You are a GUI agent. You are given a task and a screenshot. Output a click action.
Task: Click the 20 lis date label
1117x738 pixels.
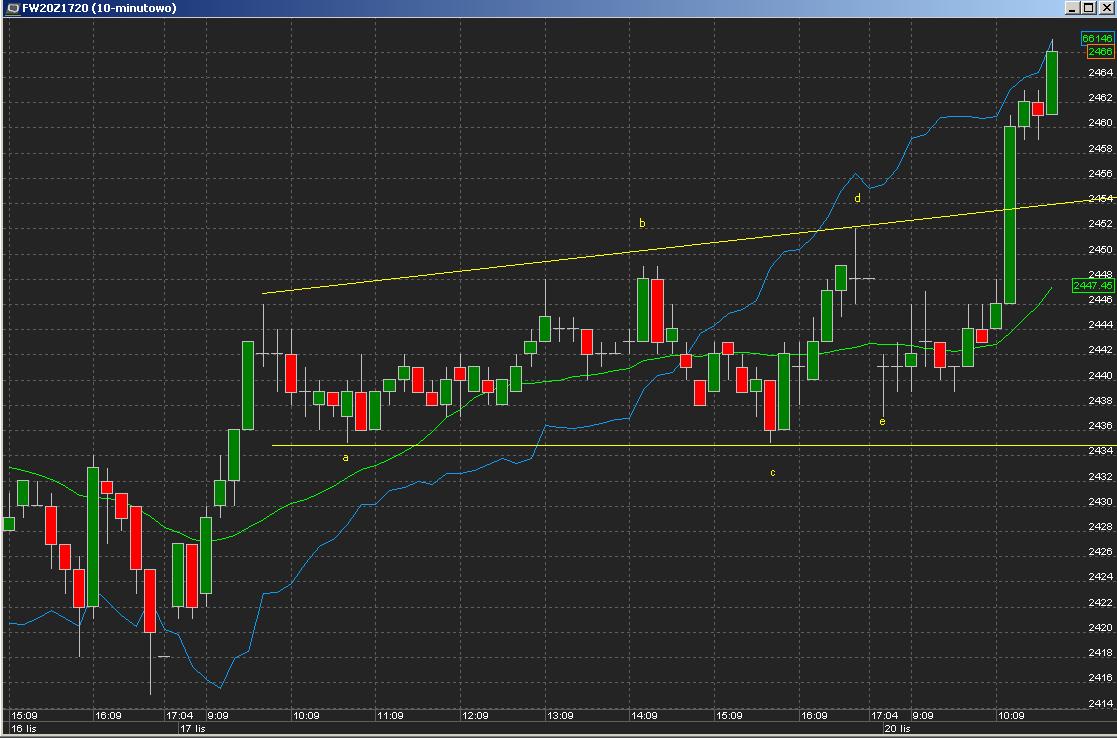pos(897,728)
